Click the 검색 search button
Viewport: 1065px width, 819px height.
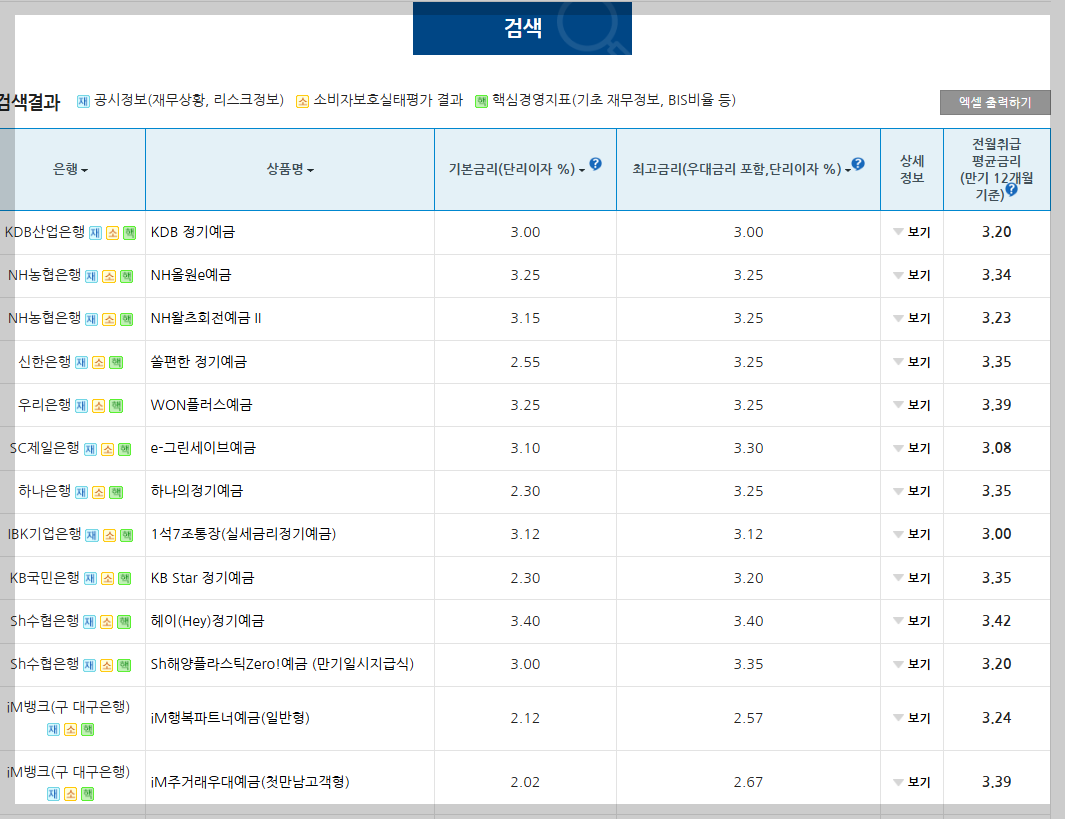pos(522,28)
